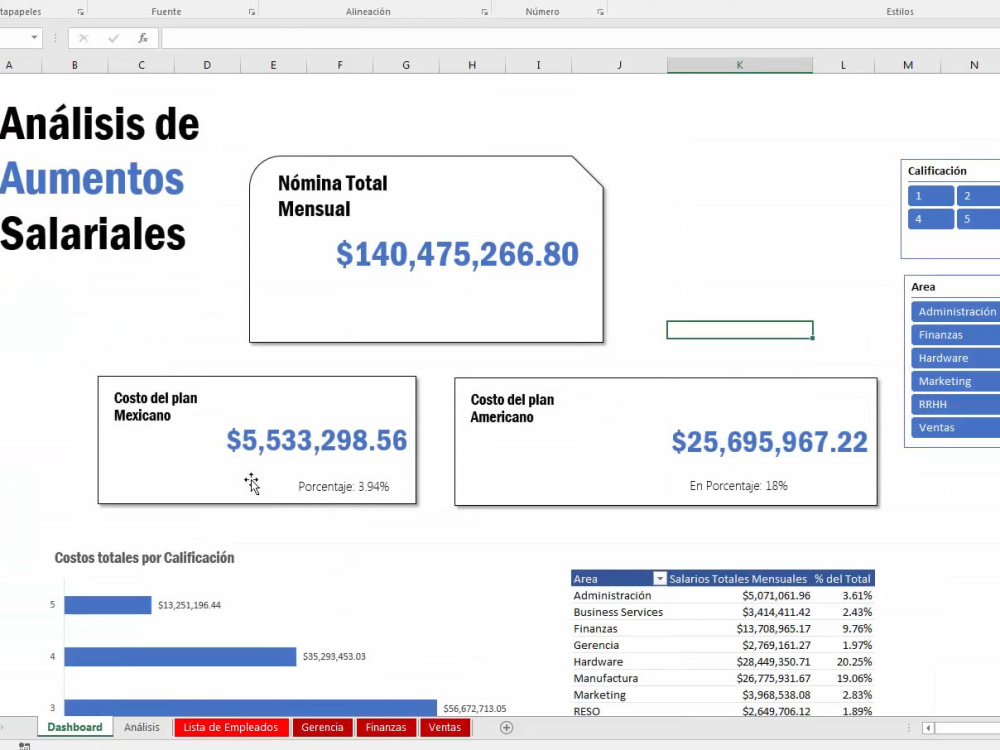Click inside the formula bar input
This screenshot has height=750, width=1000.
pos(580,38)
